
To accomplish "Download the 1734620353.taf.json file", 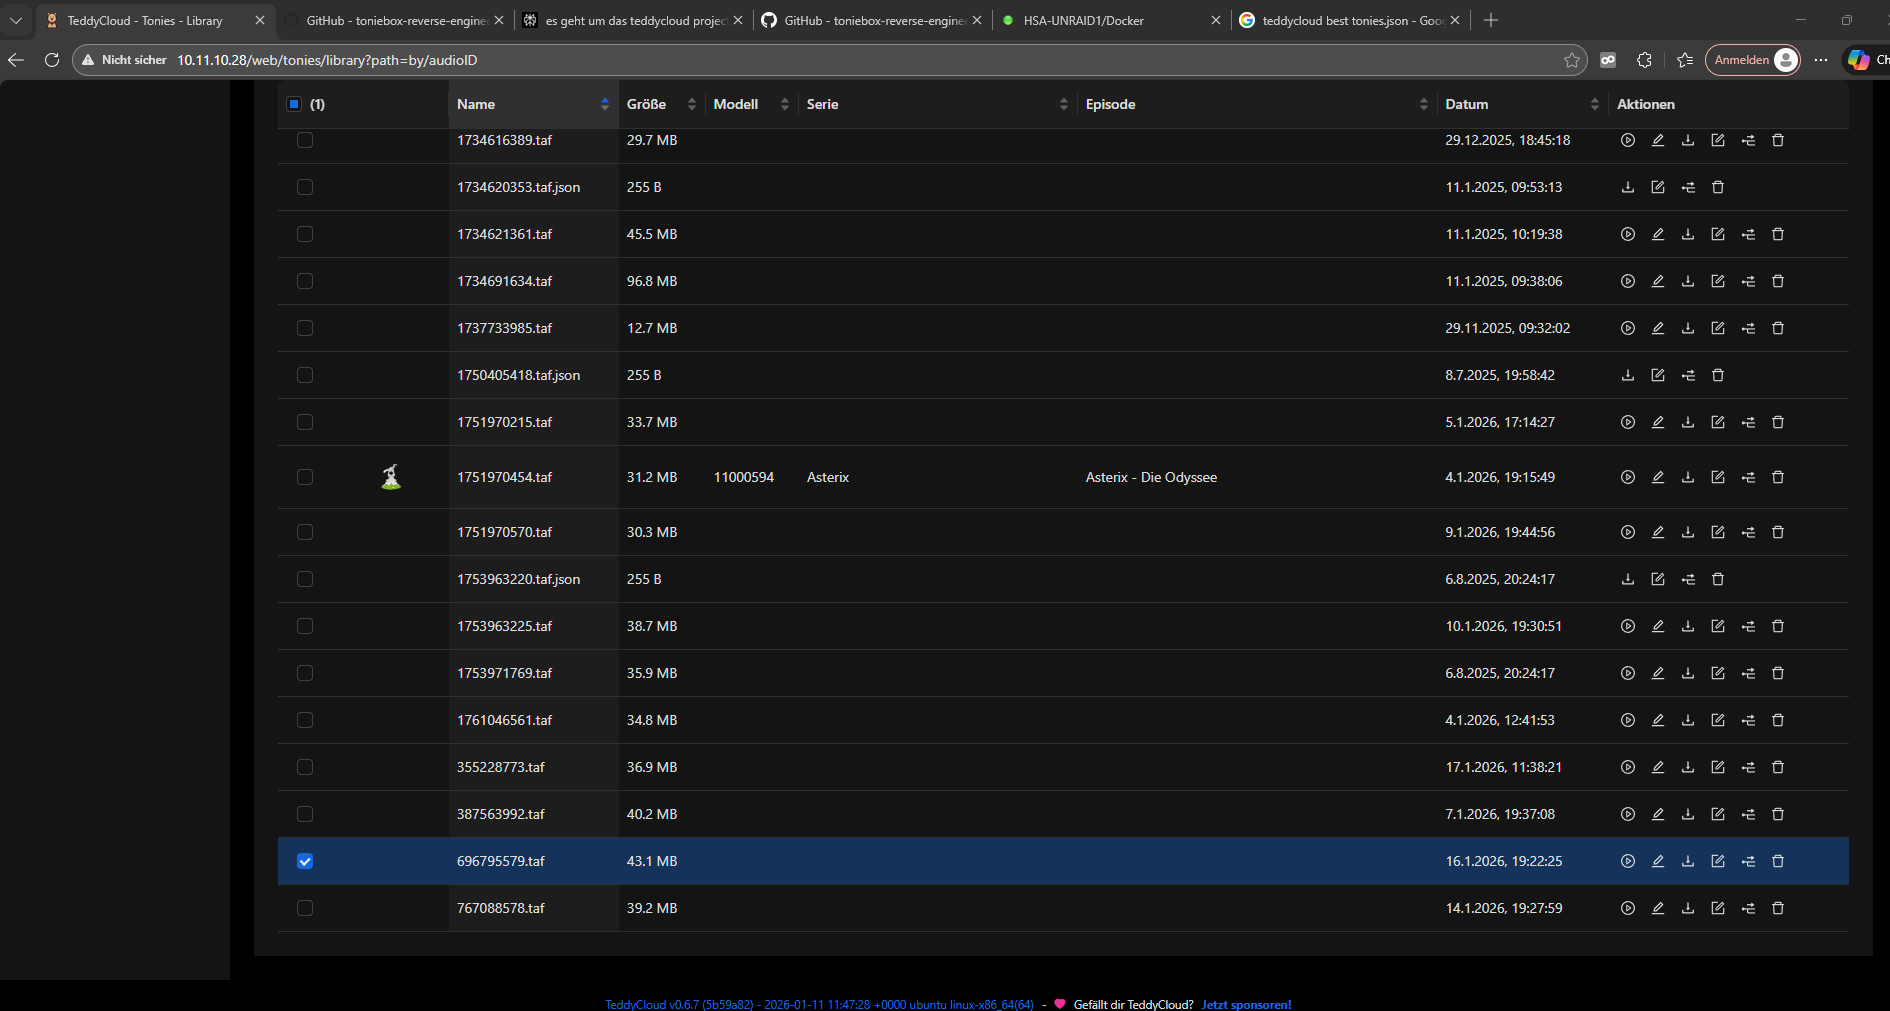I will [1627, 187].
